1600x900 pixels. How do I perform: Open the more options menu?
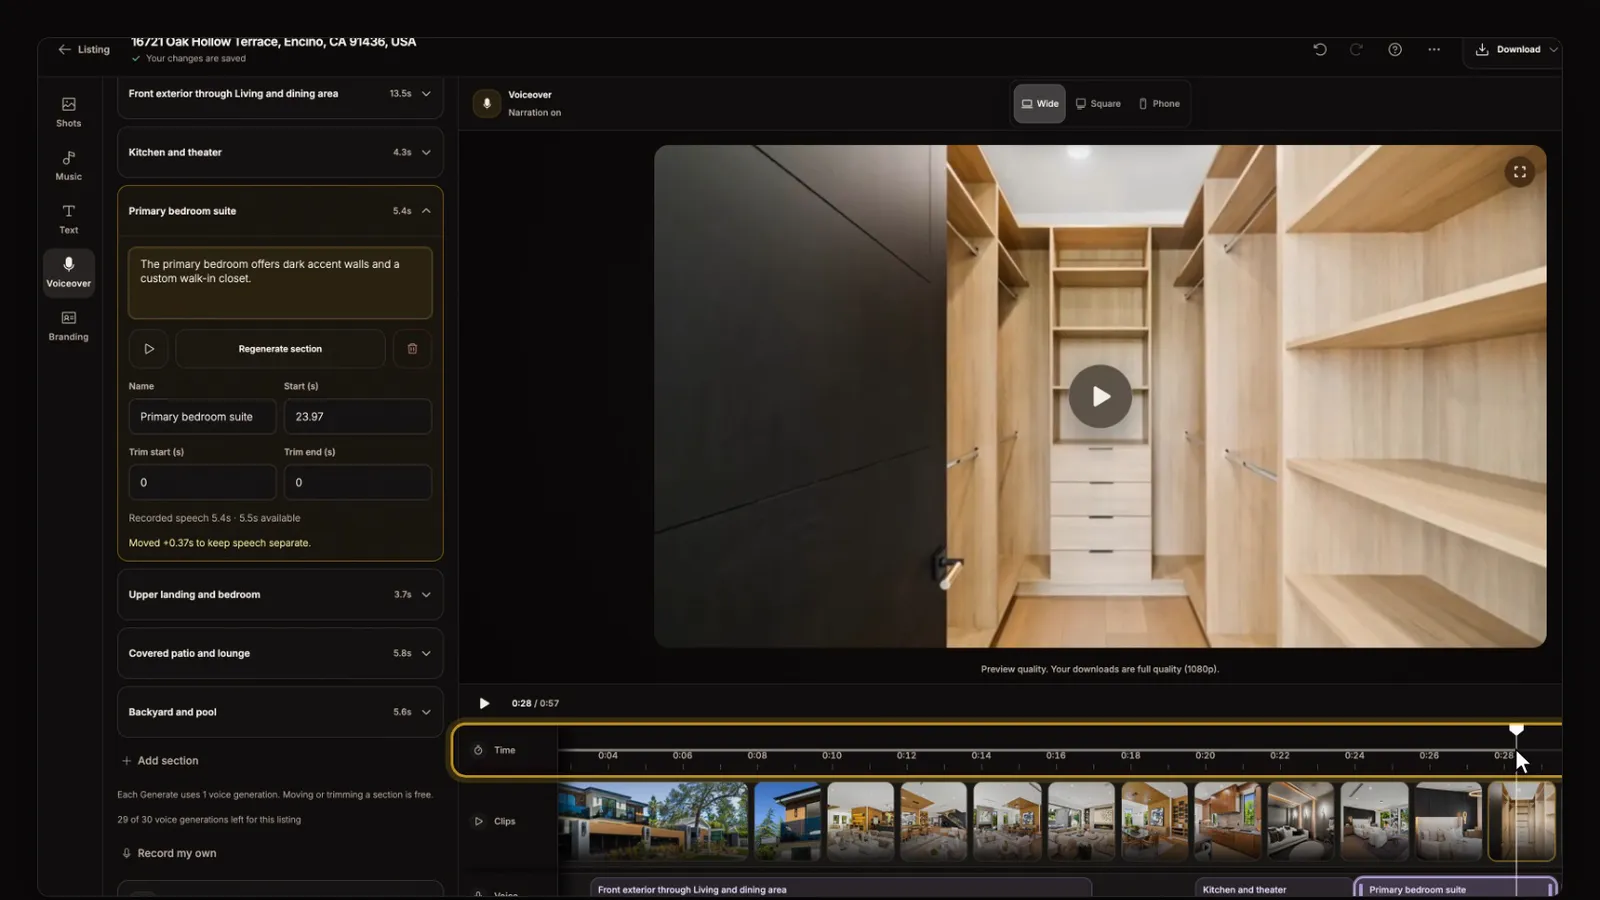pos(1434,49)
